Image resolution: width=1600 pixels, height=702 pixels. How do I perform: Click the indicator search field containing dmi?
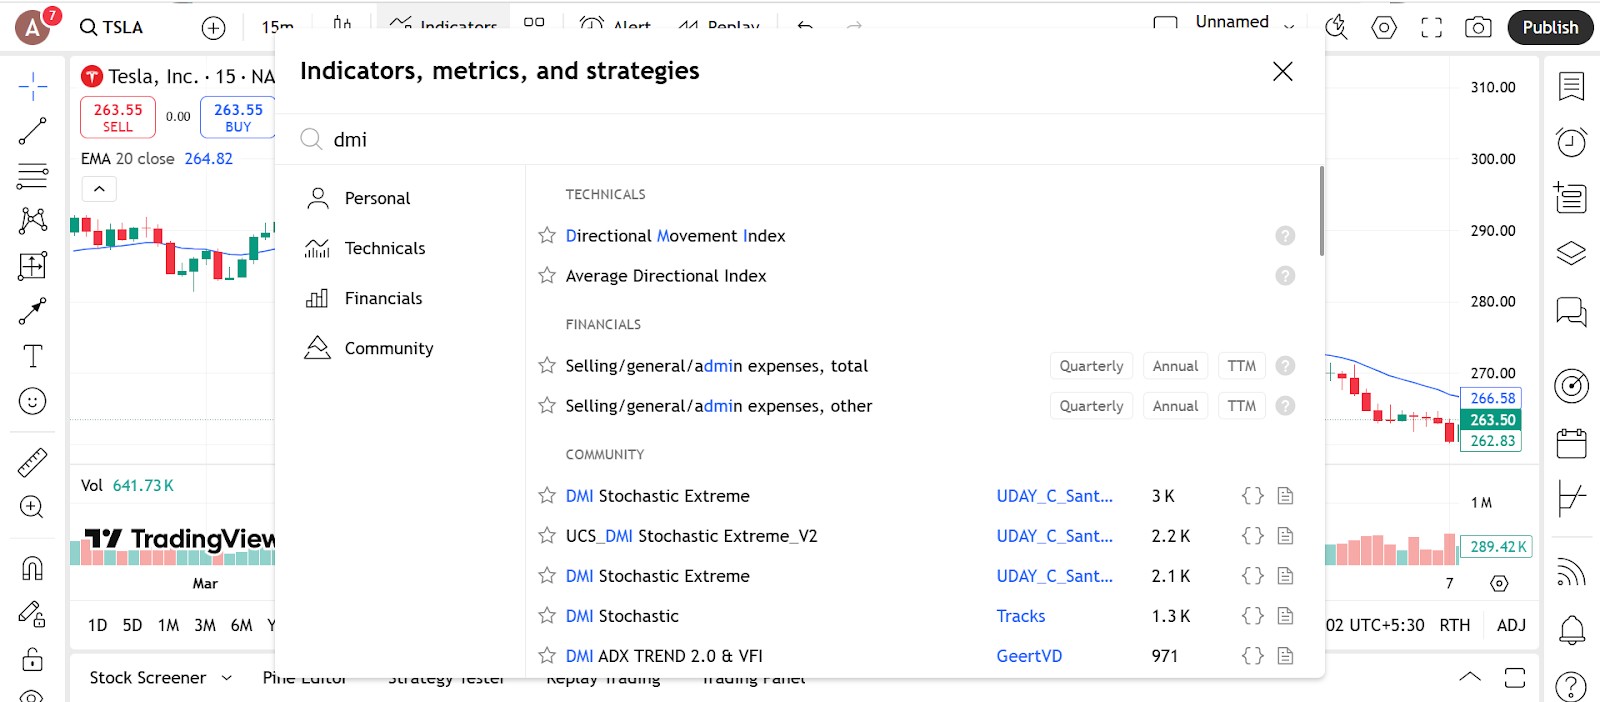coord(800,139)
